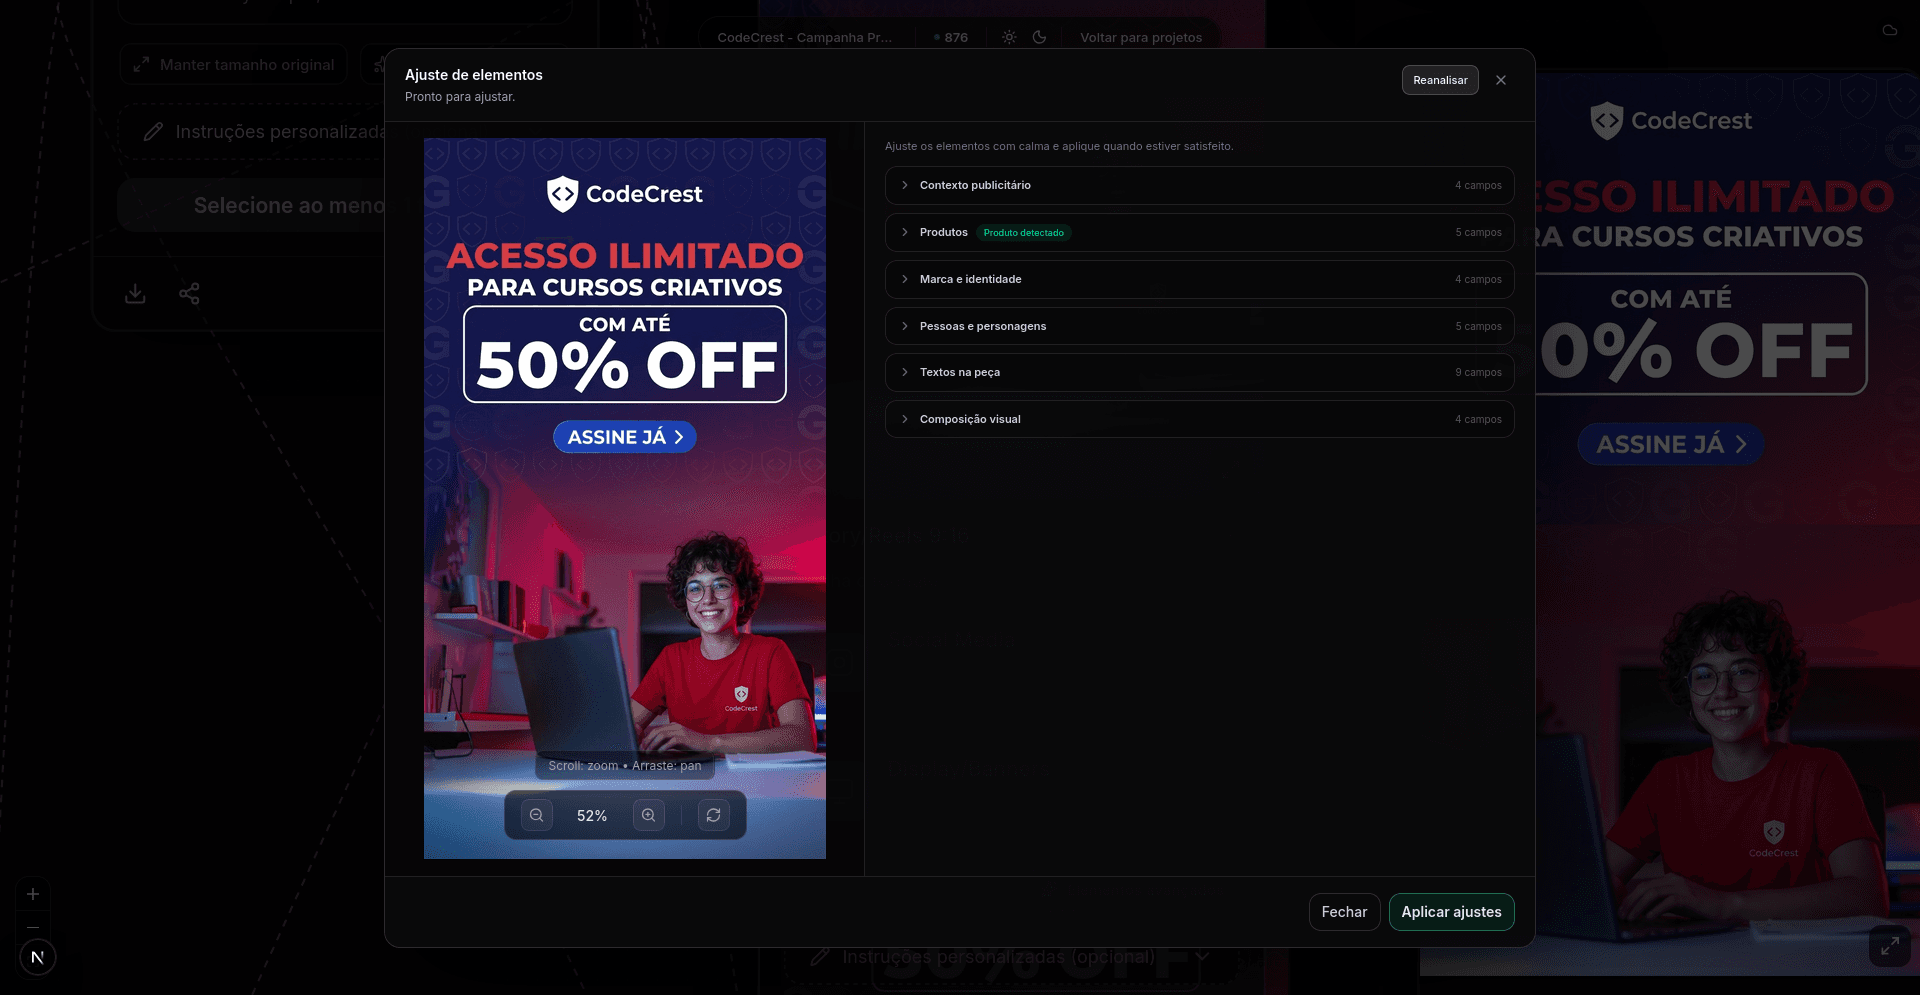Reset the preview zoom
Viewport: 1920px width, 995px height.
pos(714,815)
